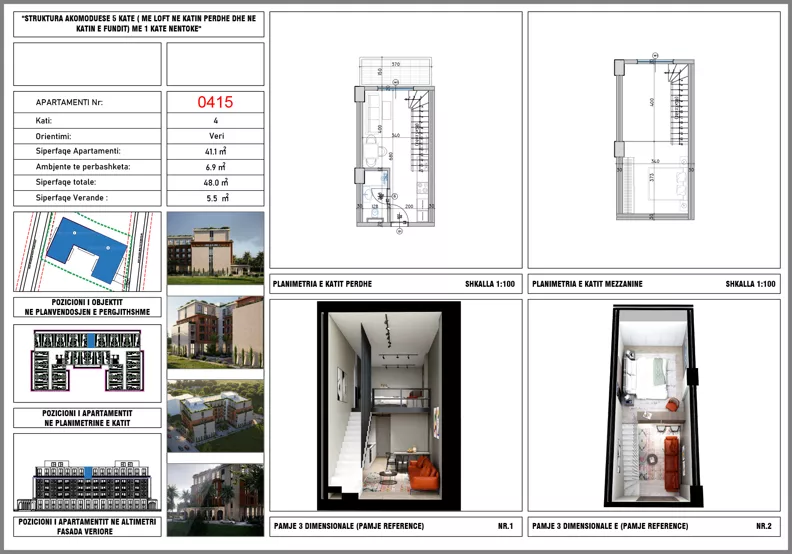Viewport: 792px width, 554px height.
Task: Click the veranda area value 5.5 m²
Action: pyautogui.click(x=217, y=198)
